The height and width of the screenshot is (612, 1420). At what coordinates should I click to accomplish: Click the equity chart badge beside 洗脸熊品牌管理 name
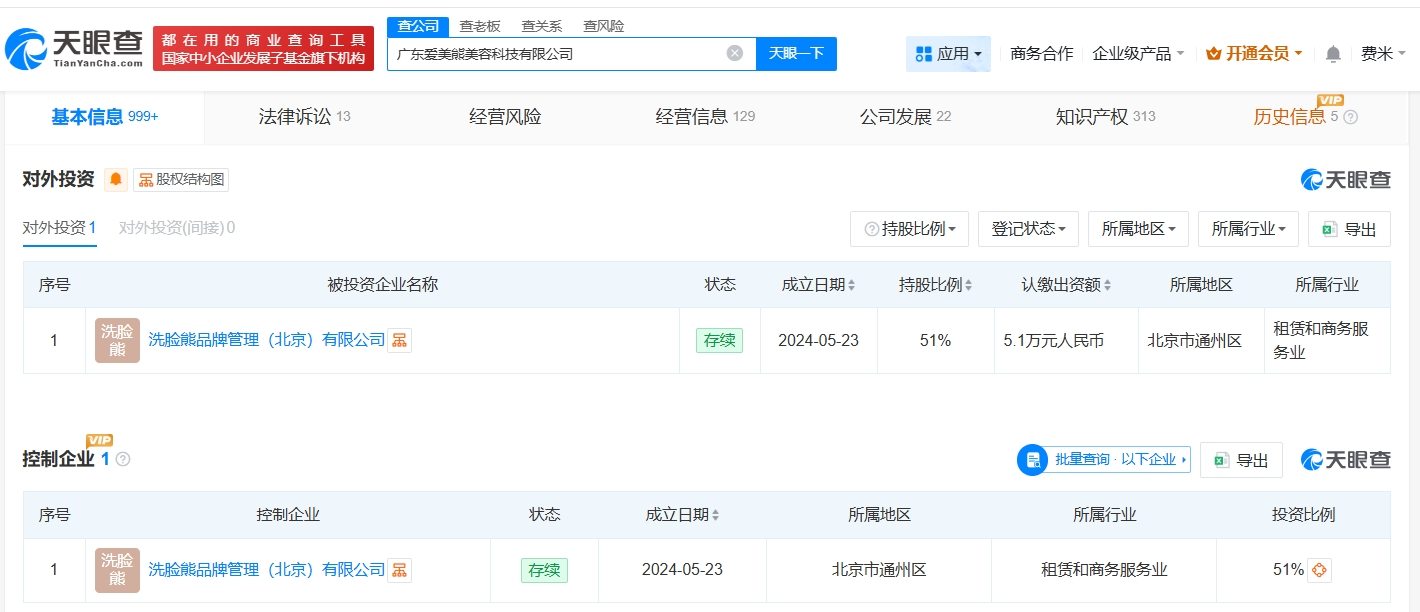coord(399,340)
